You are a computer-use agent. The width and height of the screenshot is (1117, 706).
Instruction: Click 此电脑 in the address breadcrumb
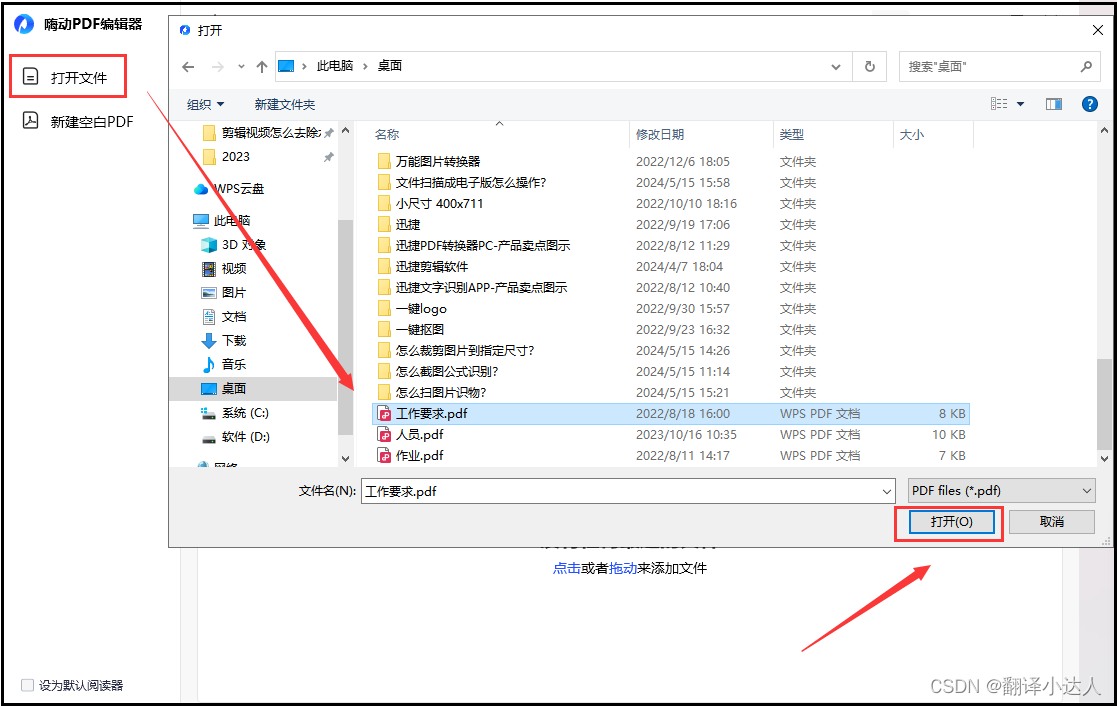[335, 66]
